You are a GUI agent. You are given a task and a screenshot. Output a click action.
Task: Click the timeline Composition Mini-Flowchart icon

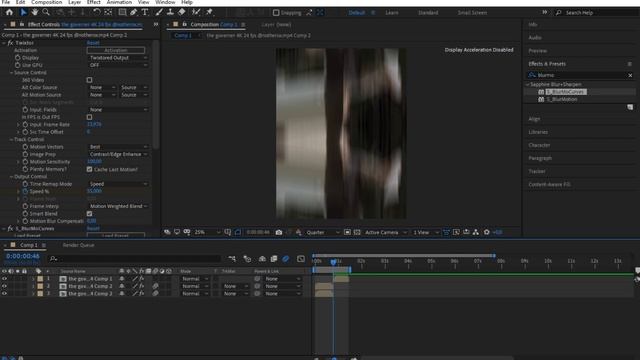pos(232,259)
